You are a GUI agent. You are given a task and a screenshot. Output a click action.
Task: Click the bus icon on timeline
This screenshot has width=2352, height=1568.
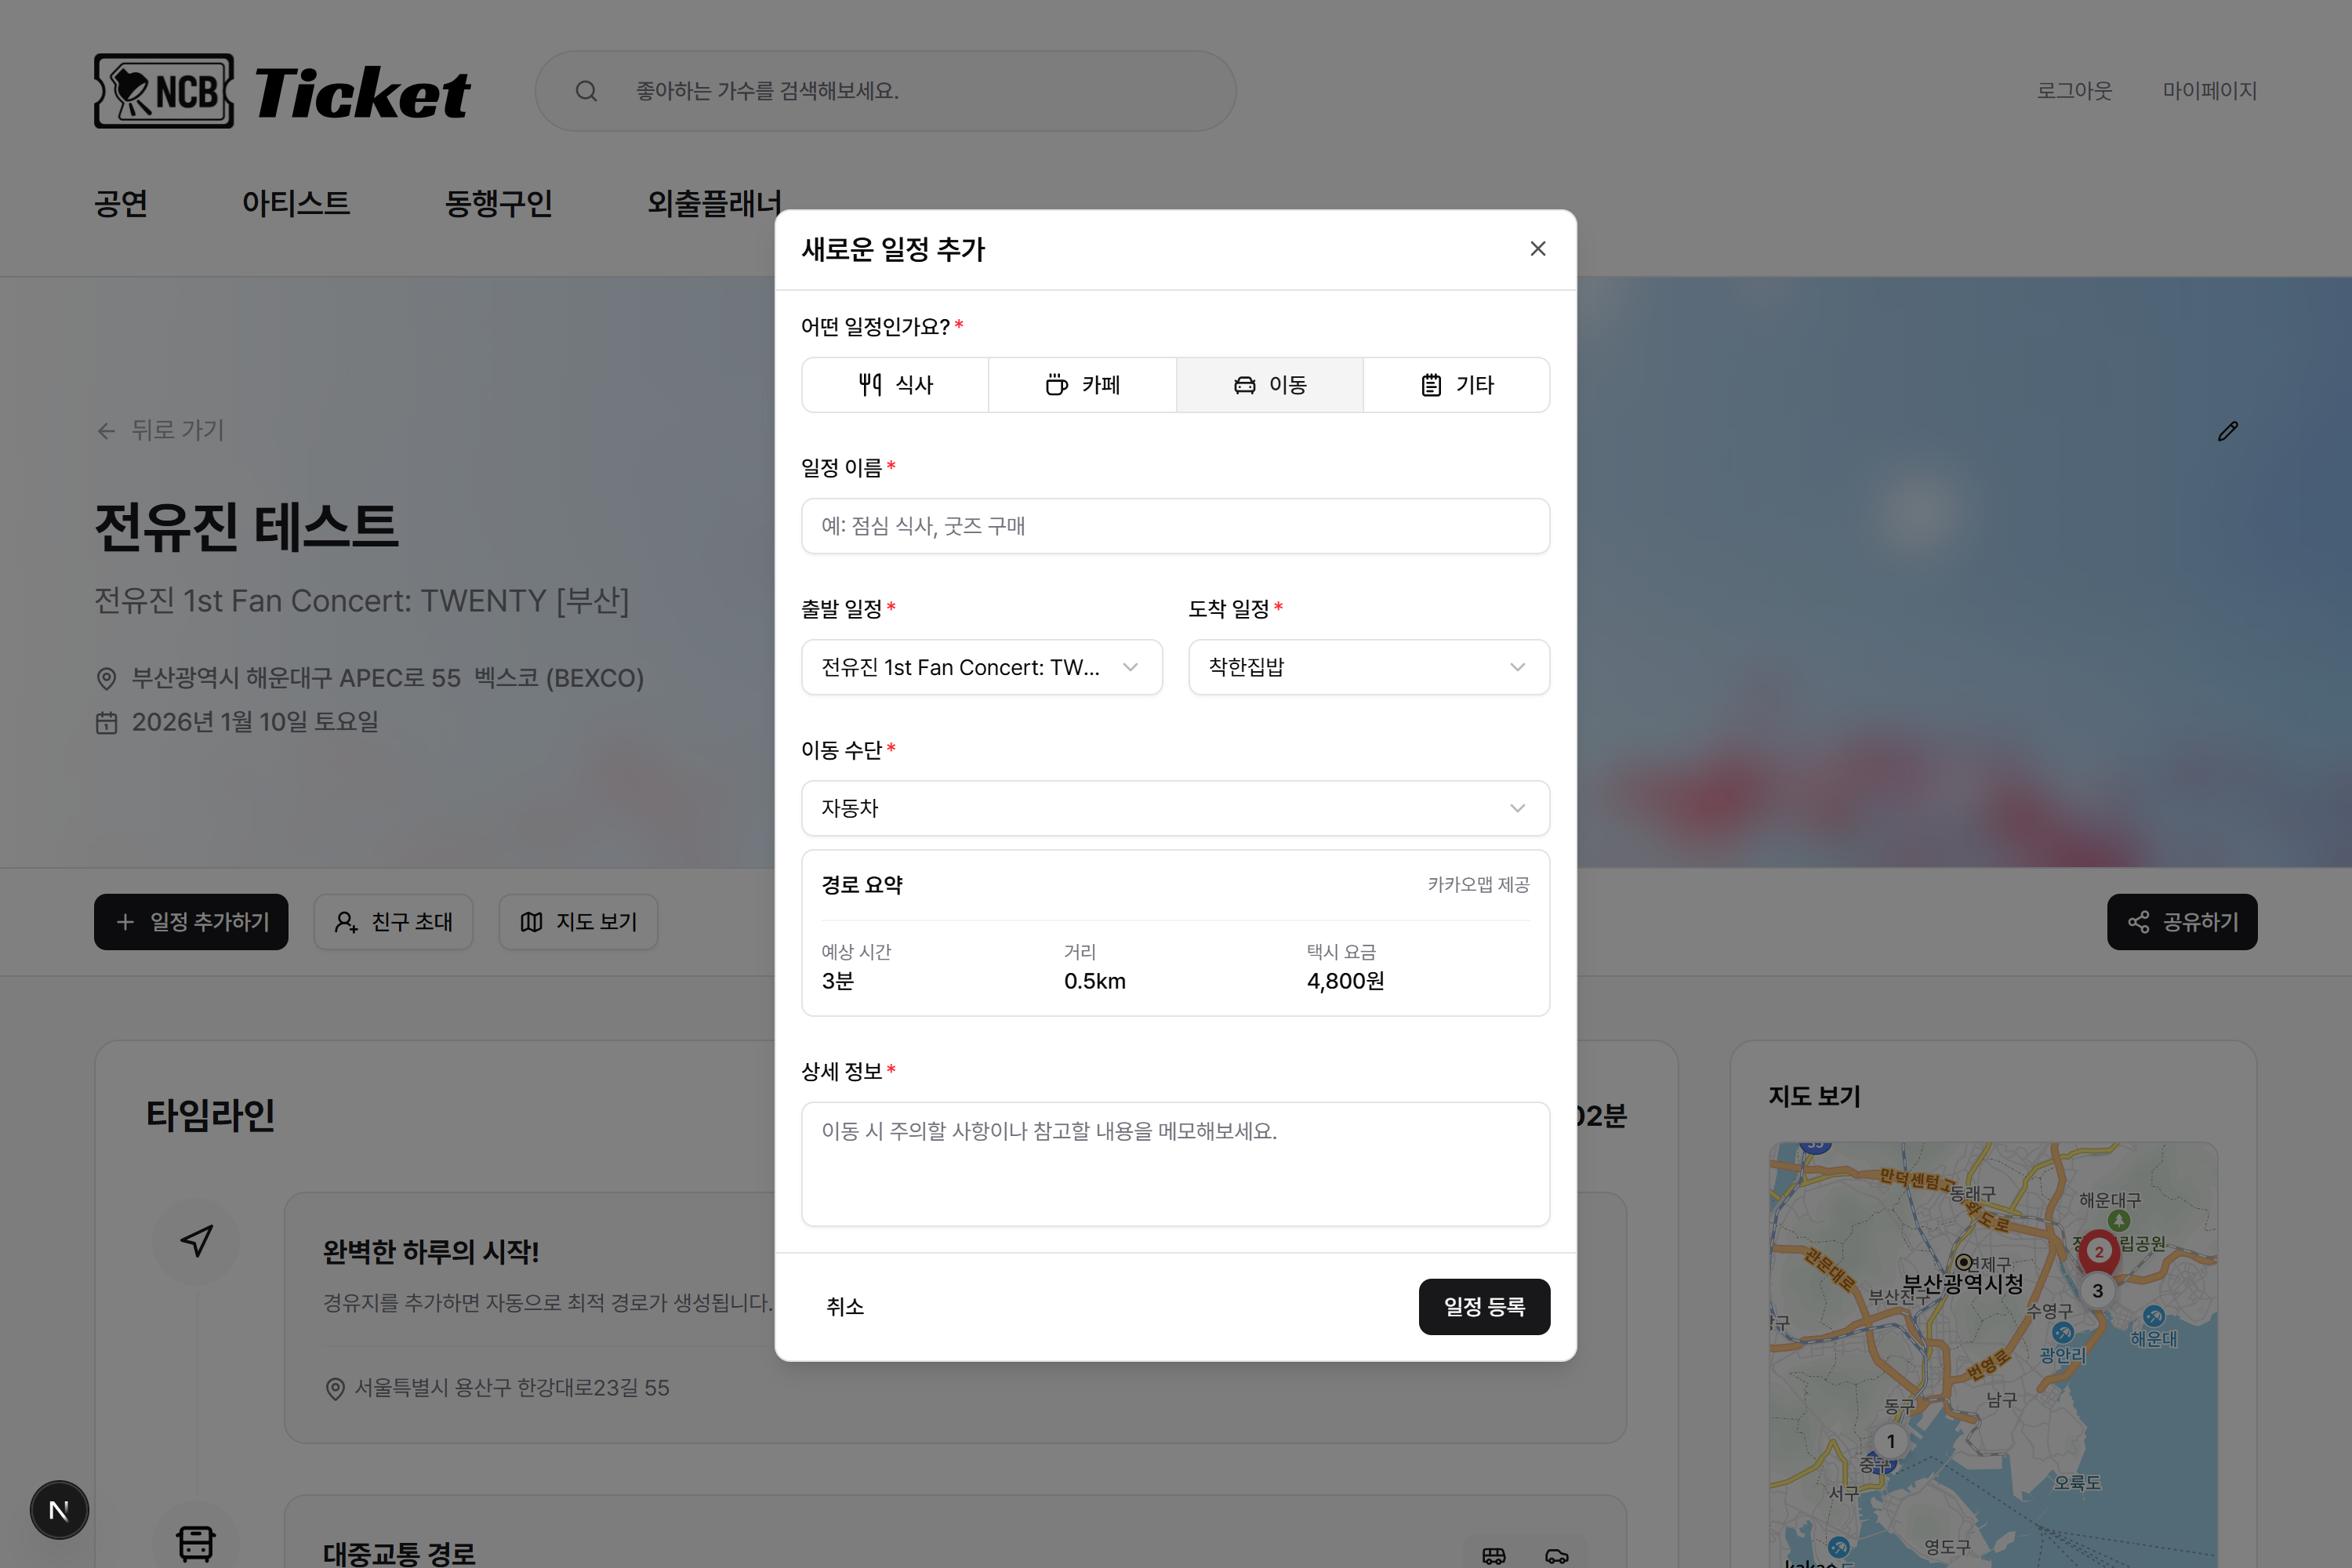[196, 1542]
